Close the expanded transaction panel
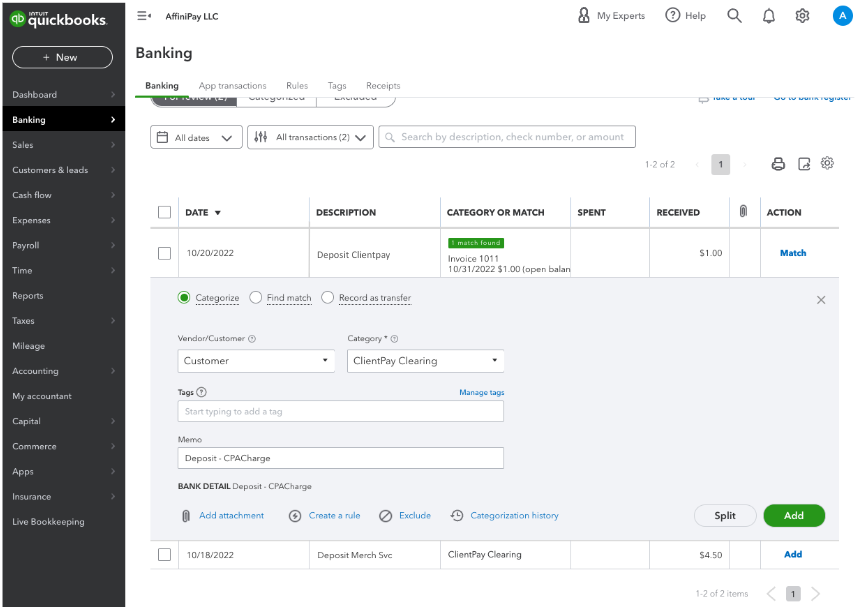 click(x=821, y=300)
